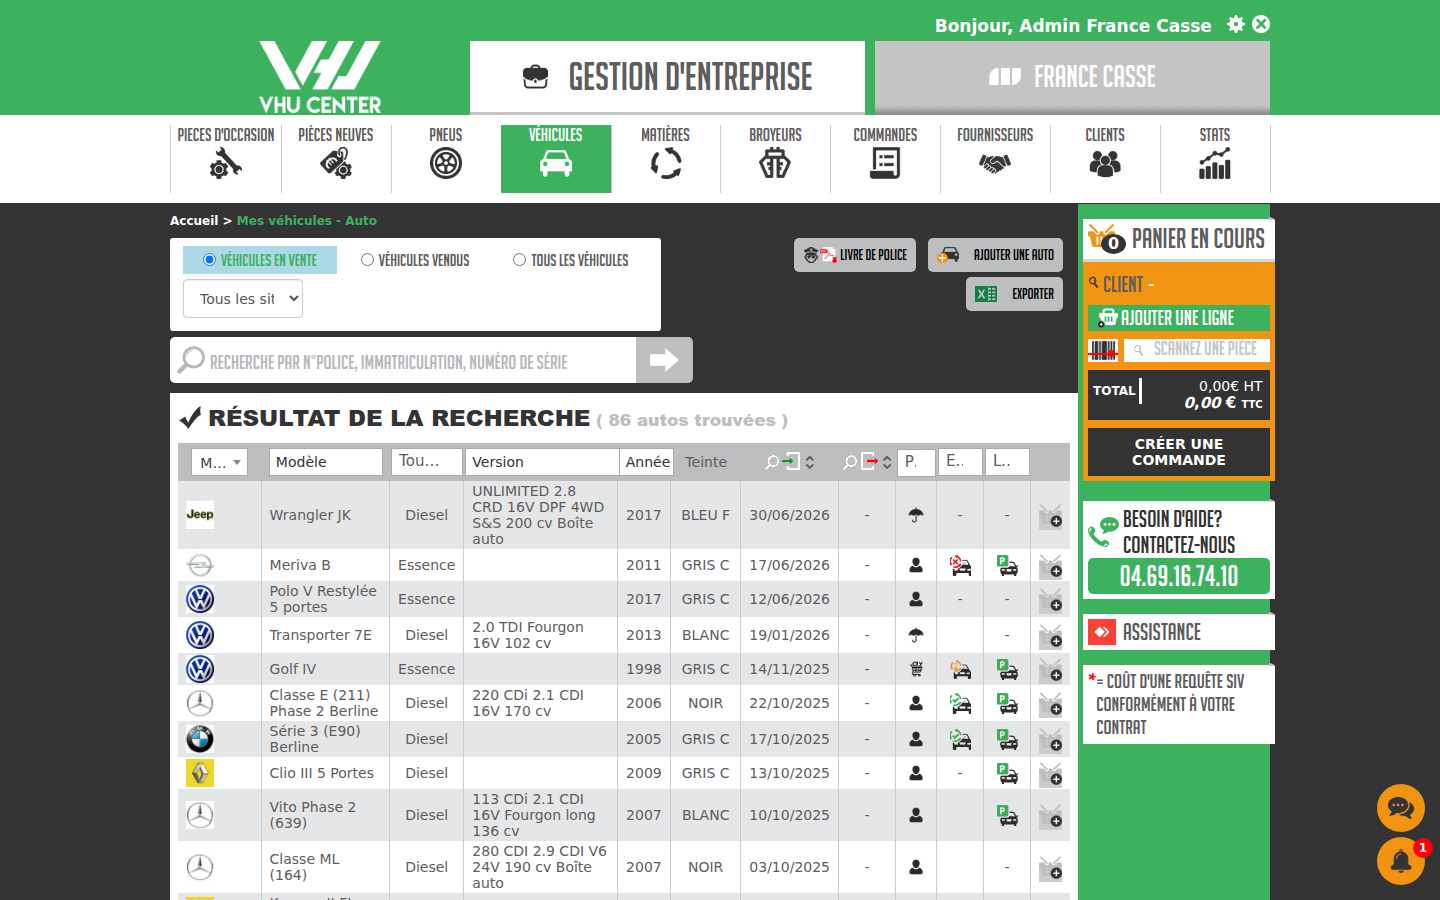Open the Gestion d'entreprise tab
Screen dimensions: 1440x900
pyautogui.click(x=667, y=77)
